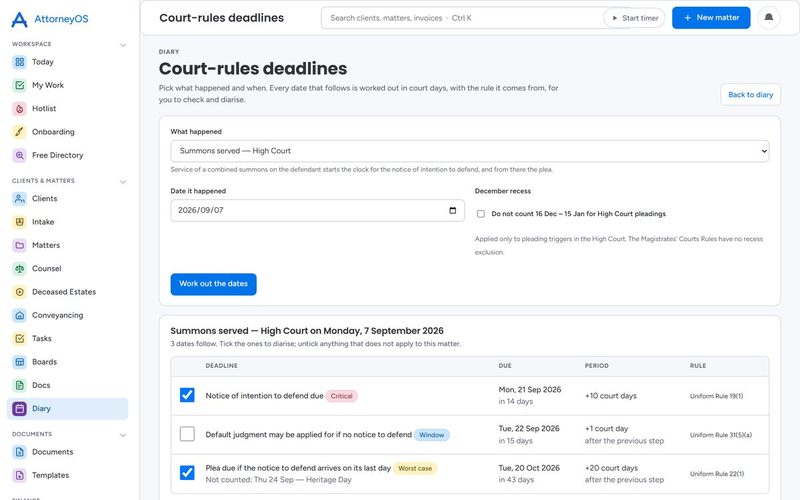This screenshot has height=500, width=800.
Task: Go to Today in sidebar
Action: click(x=67, y=62)
